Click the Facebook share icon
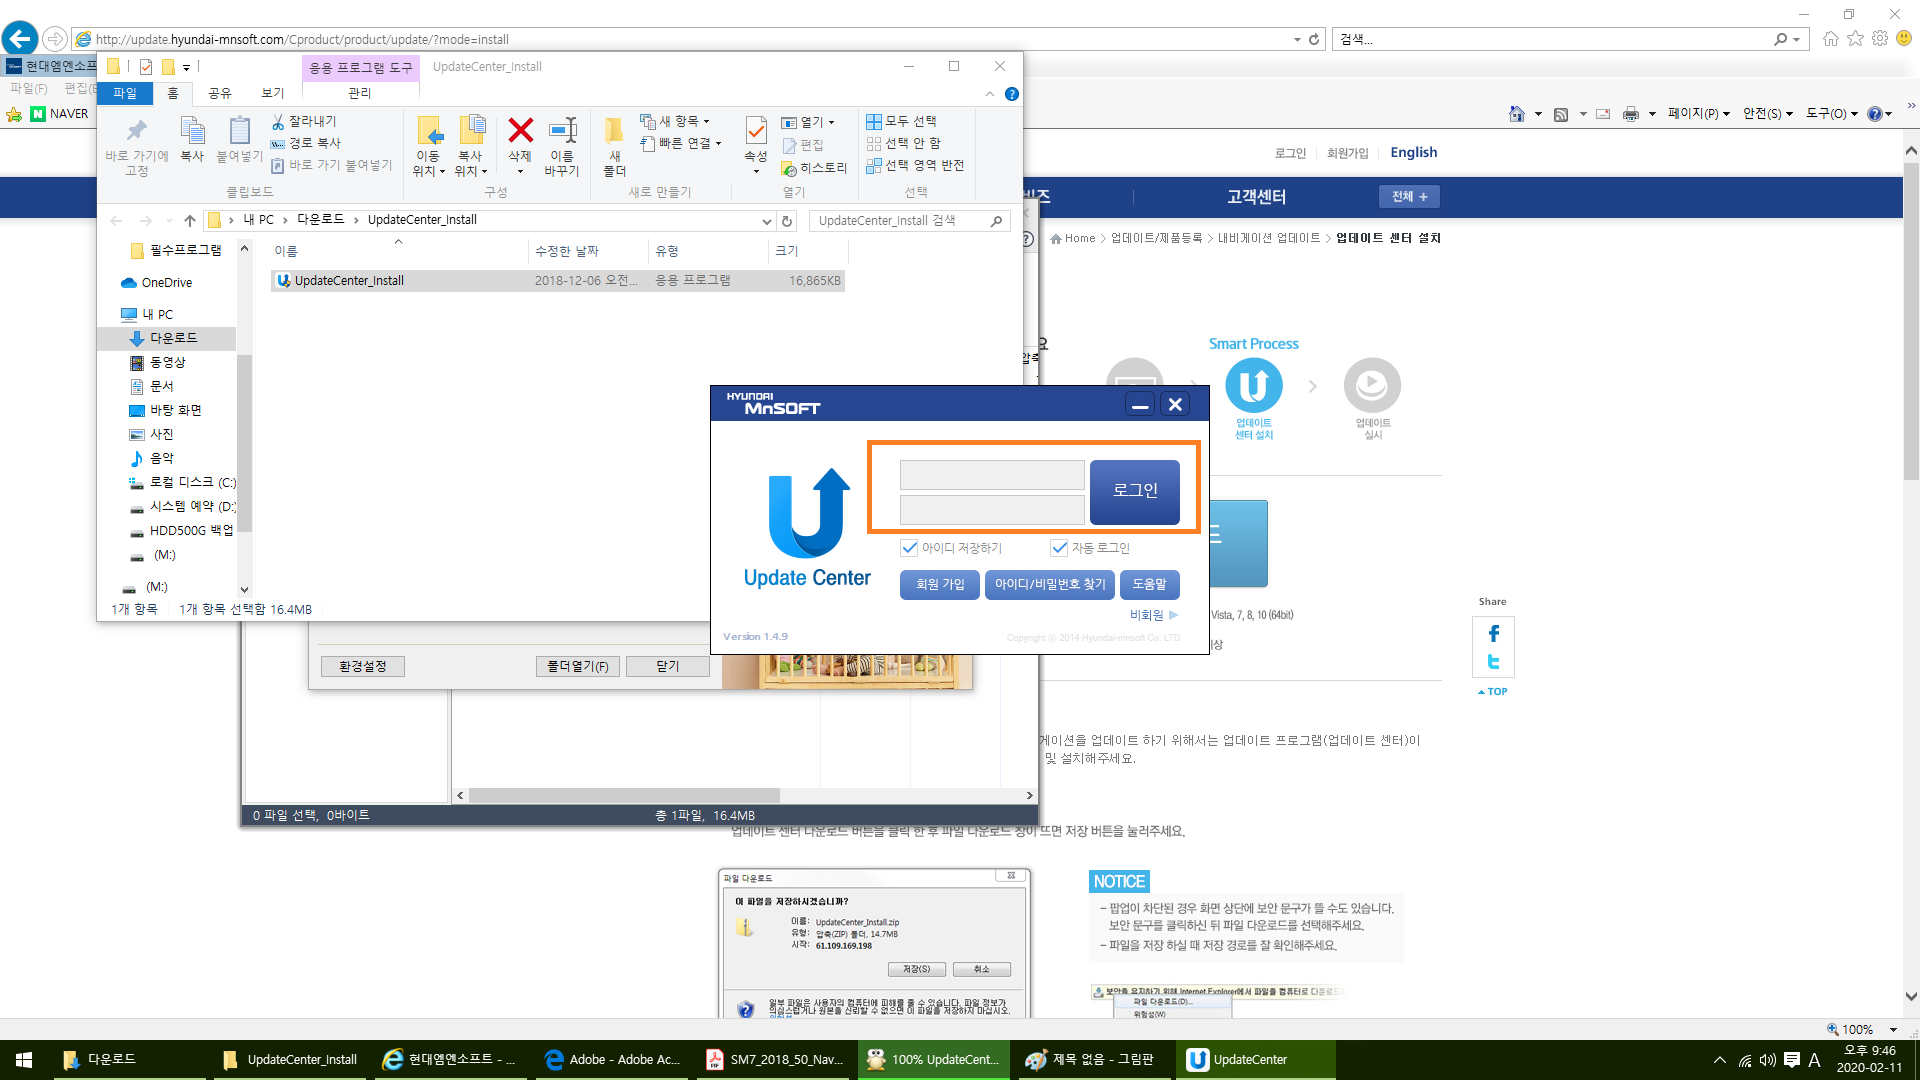The image size is (1920, 1080). point(1493,633)
